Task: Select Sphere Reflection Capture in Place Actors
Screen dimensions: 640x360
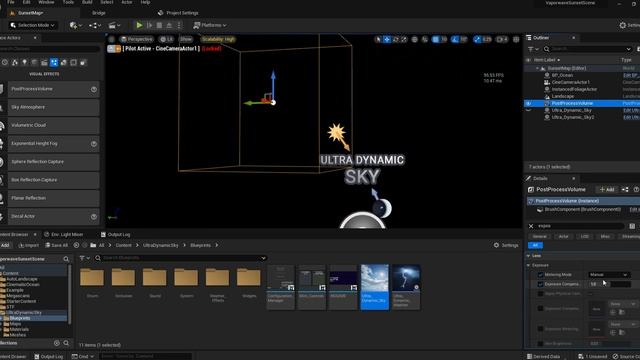Action: [x=53, y=162]
